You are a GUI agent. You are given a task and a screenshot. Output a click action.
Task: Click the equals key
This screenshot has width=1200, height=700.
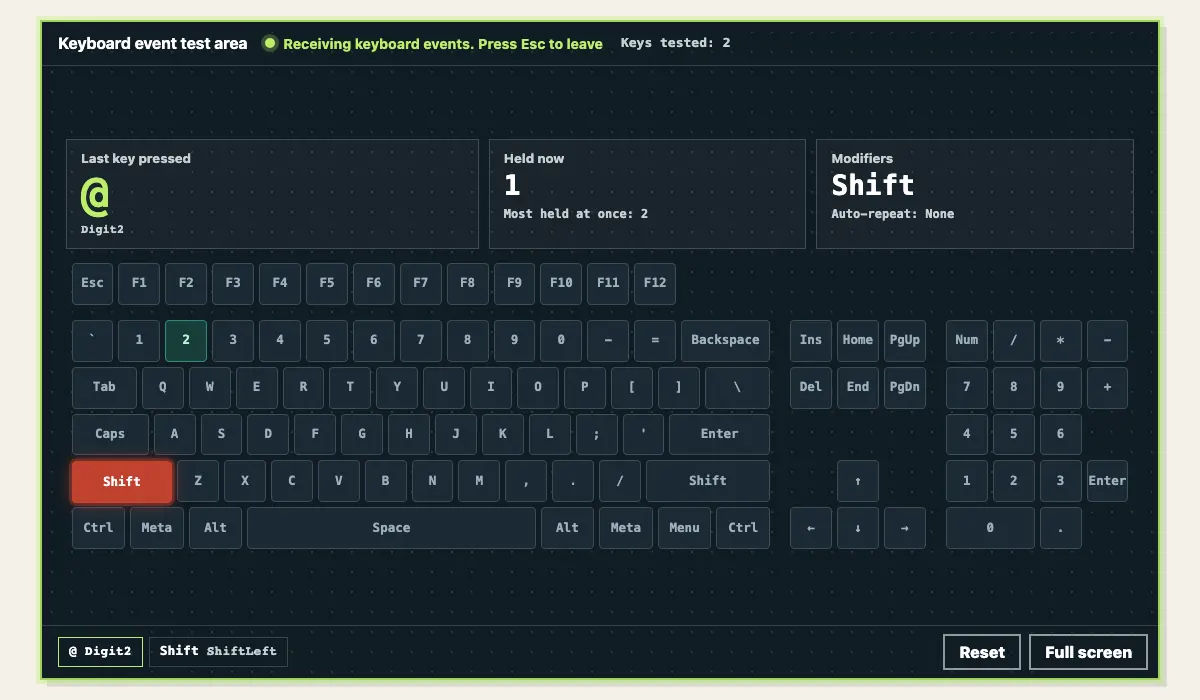(655, 340)
